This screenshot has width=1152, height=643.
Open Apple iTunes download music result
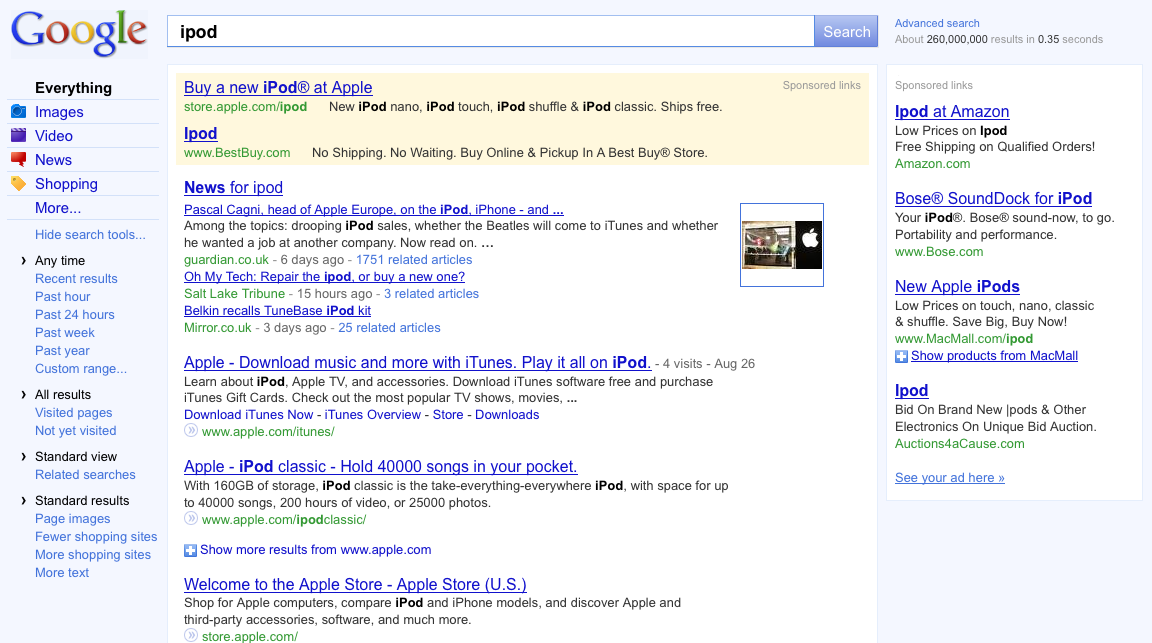(417, 363)
